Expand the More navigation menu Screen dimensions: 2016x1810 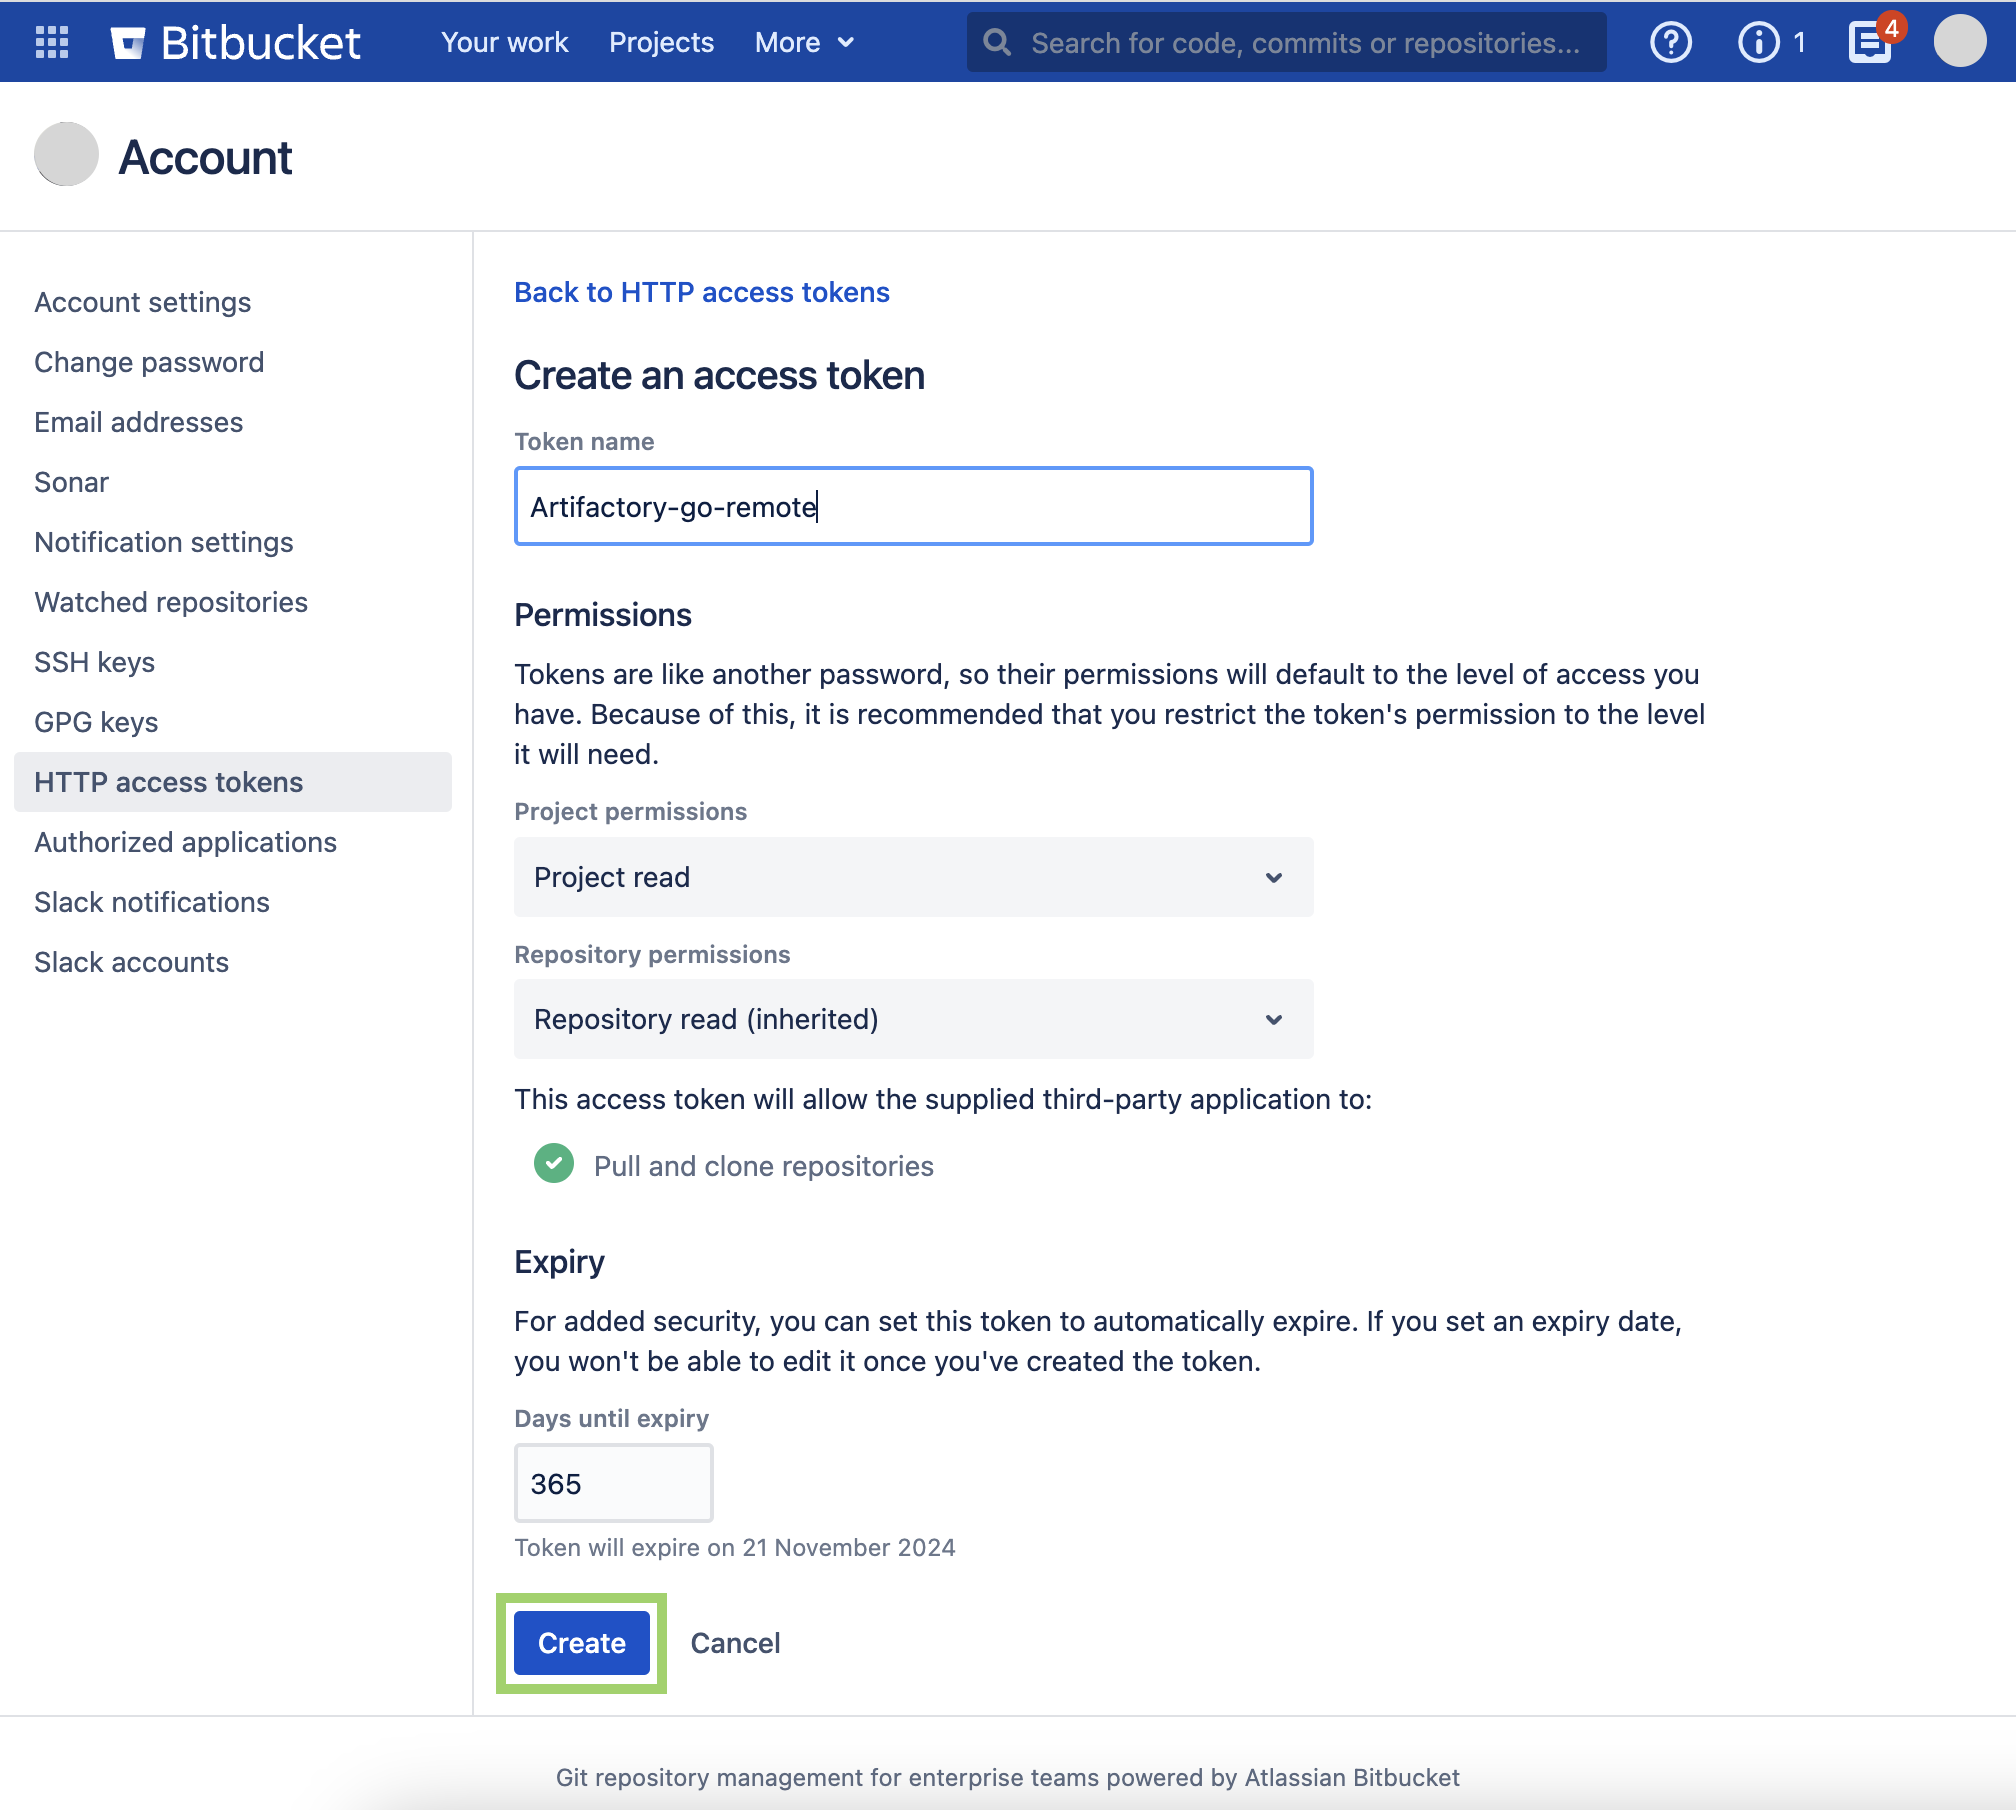pyautogui.click(x=804, y=42)
